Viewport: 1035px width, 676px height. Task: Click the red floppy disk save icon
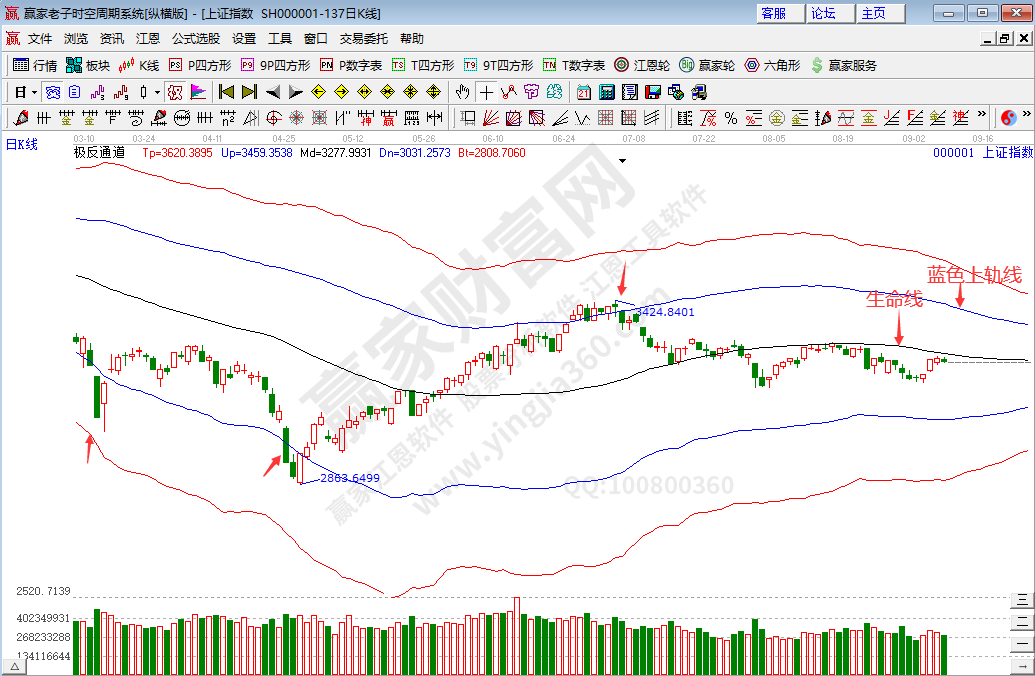click(x=652, y=92)
